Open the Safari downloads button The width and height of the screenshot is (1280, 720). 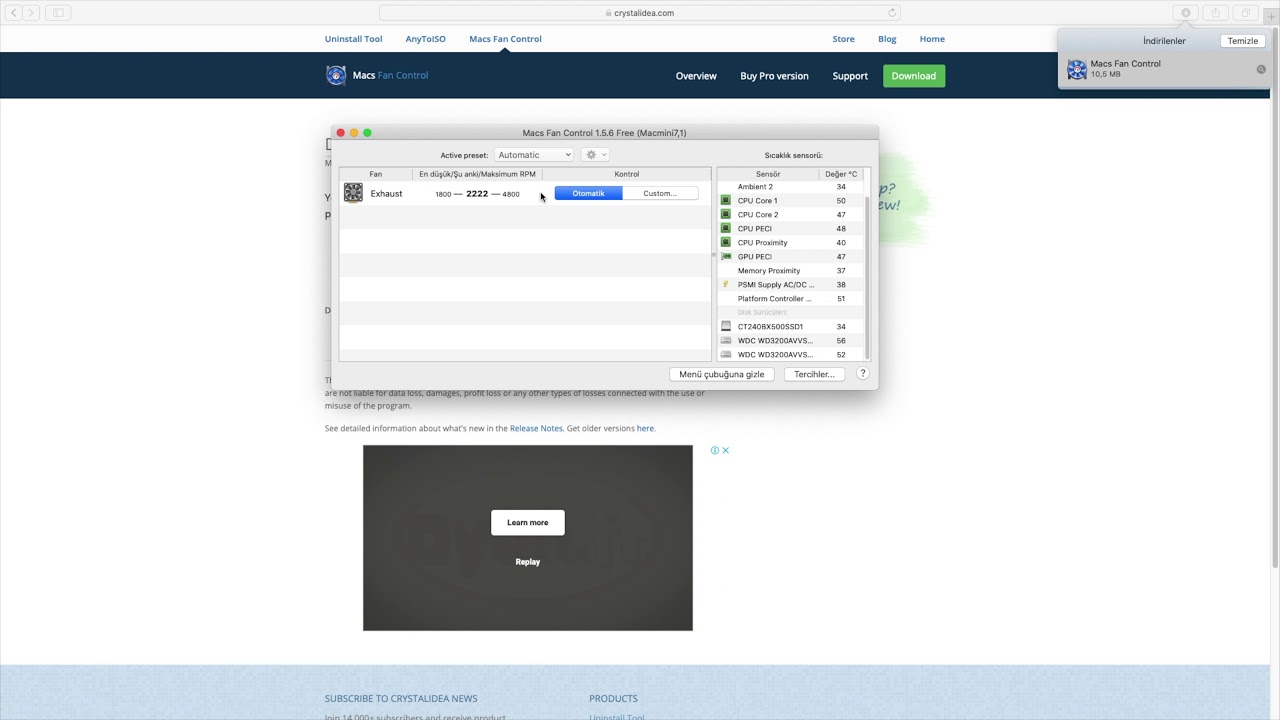1186,13
